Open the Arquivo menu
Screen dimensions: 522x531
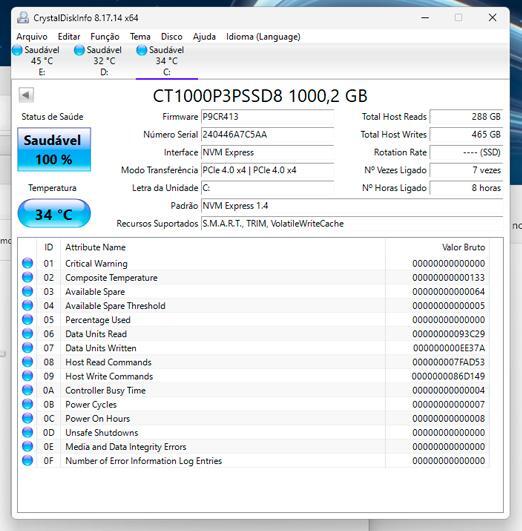pyautogui.click(x=32, y=37)
